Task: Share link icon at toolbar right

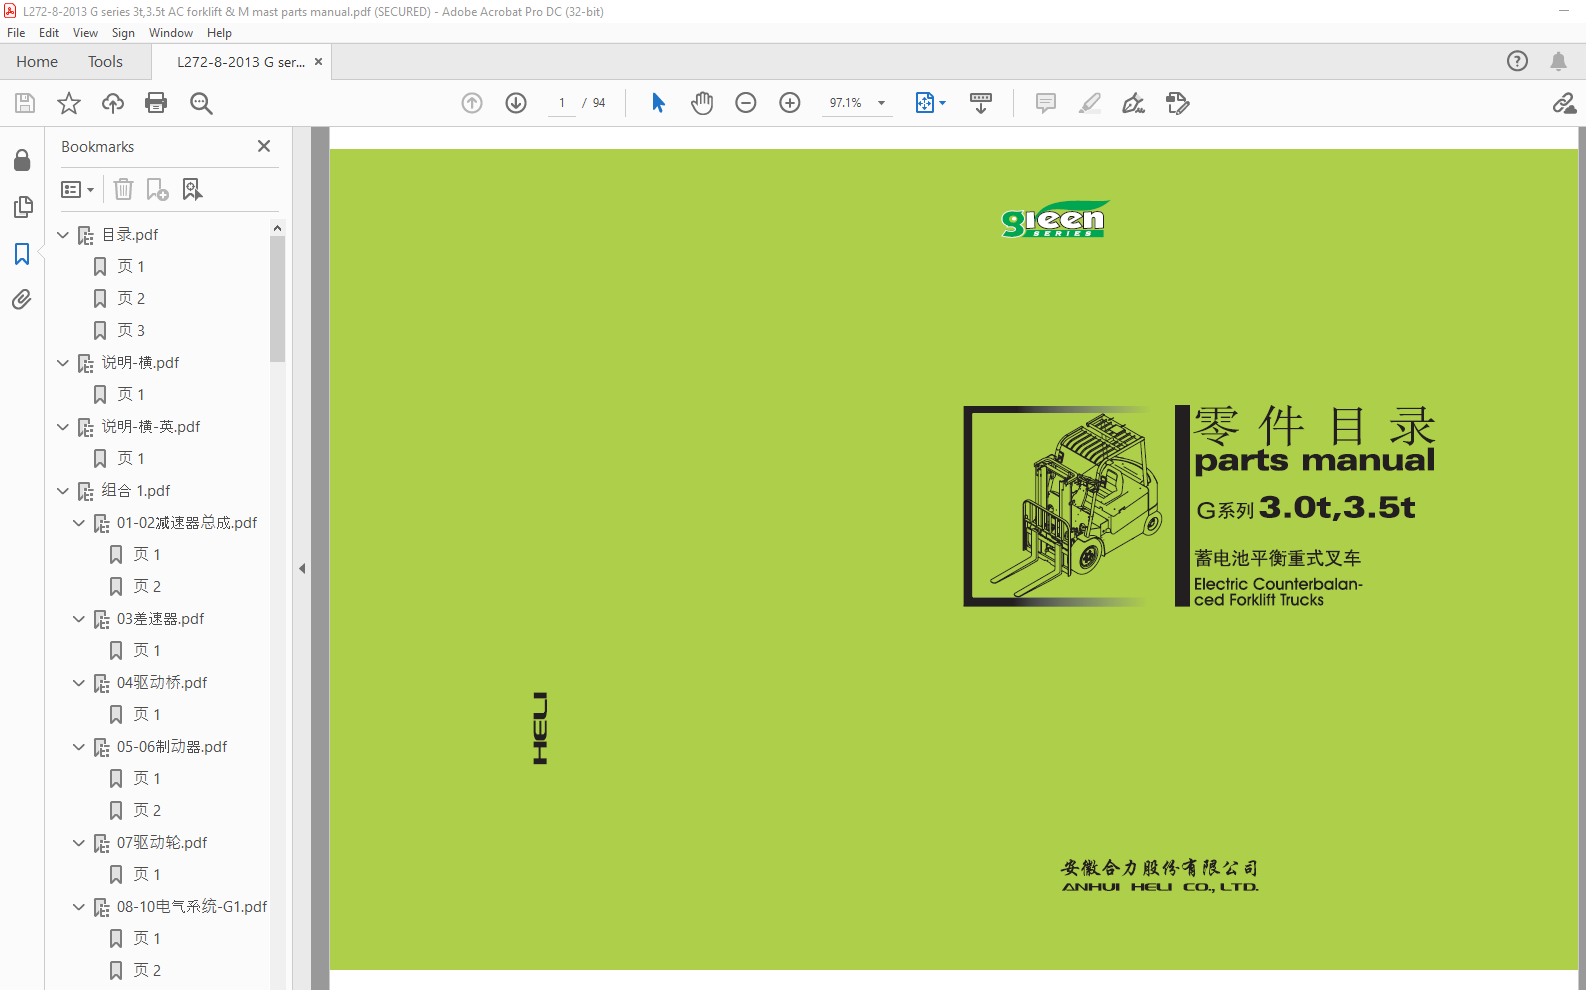Action: point(1564,103)
